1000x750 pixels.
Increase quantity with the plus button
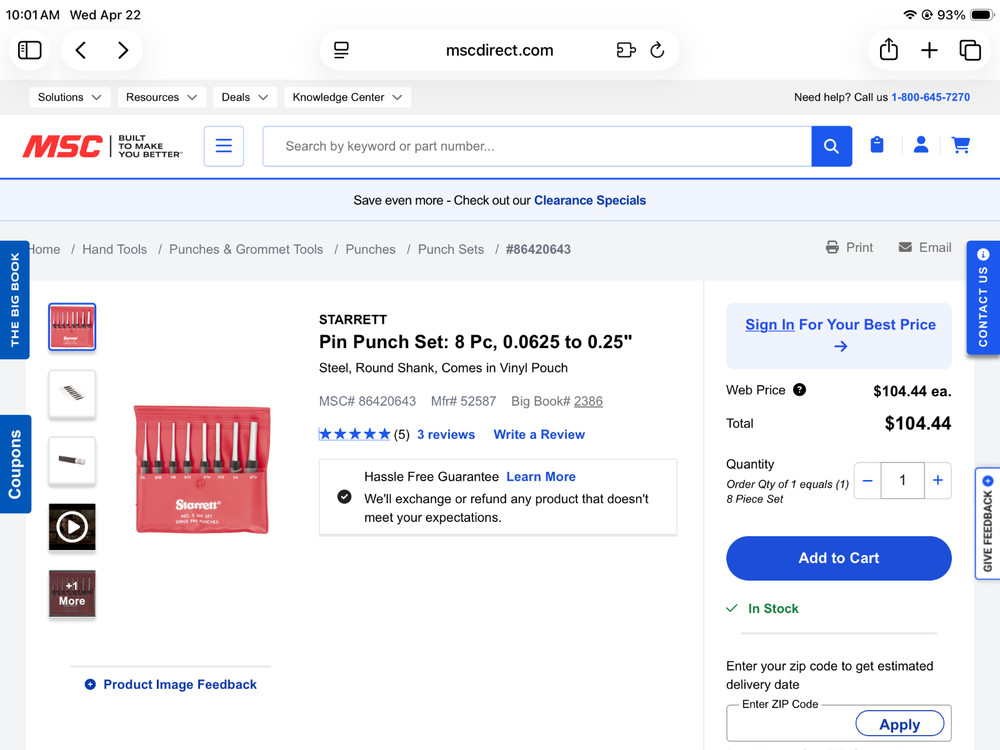pyautogui.click(x=937, y=481)
